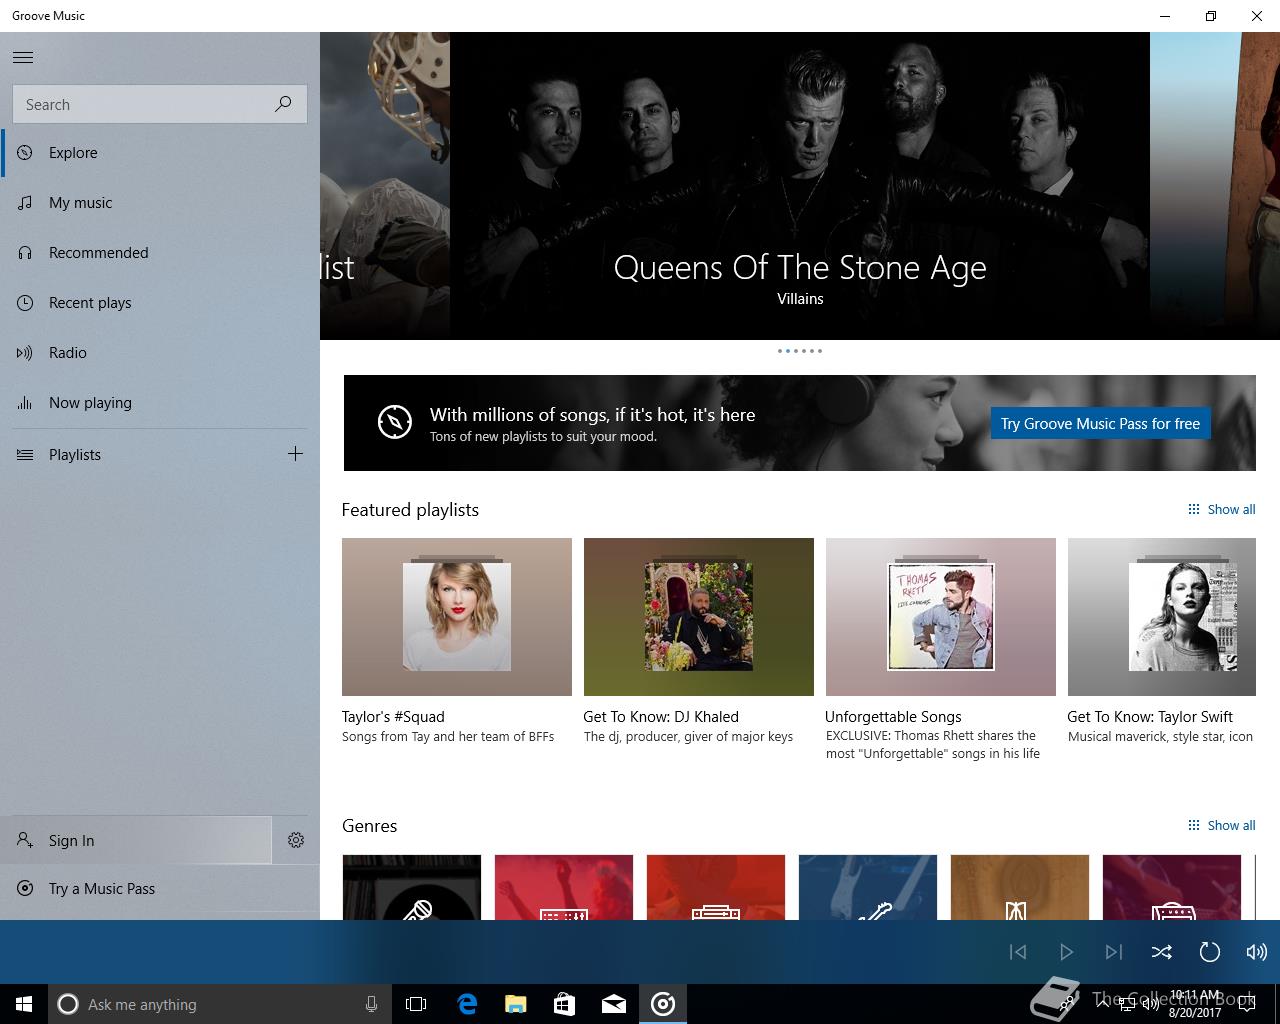Screen dimensions: 1280x1024
Task: Open Windows Start menu
Action: [x=24, y=1004]
